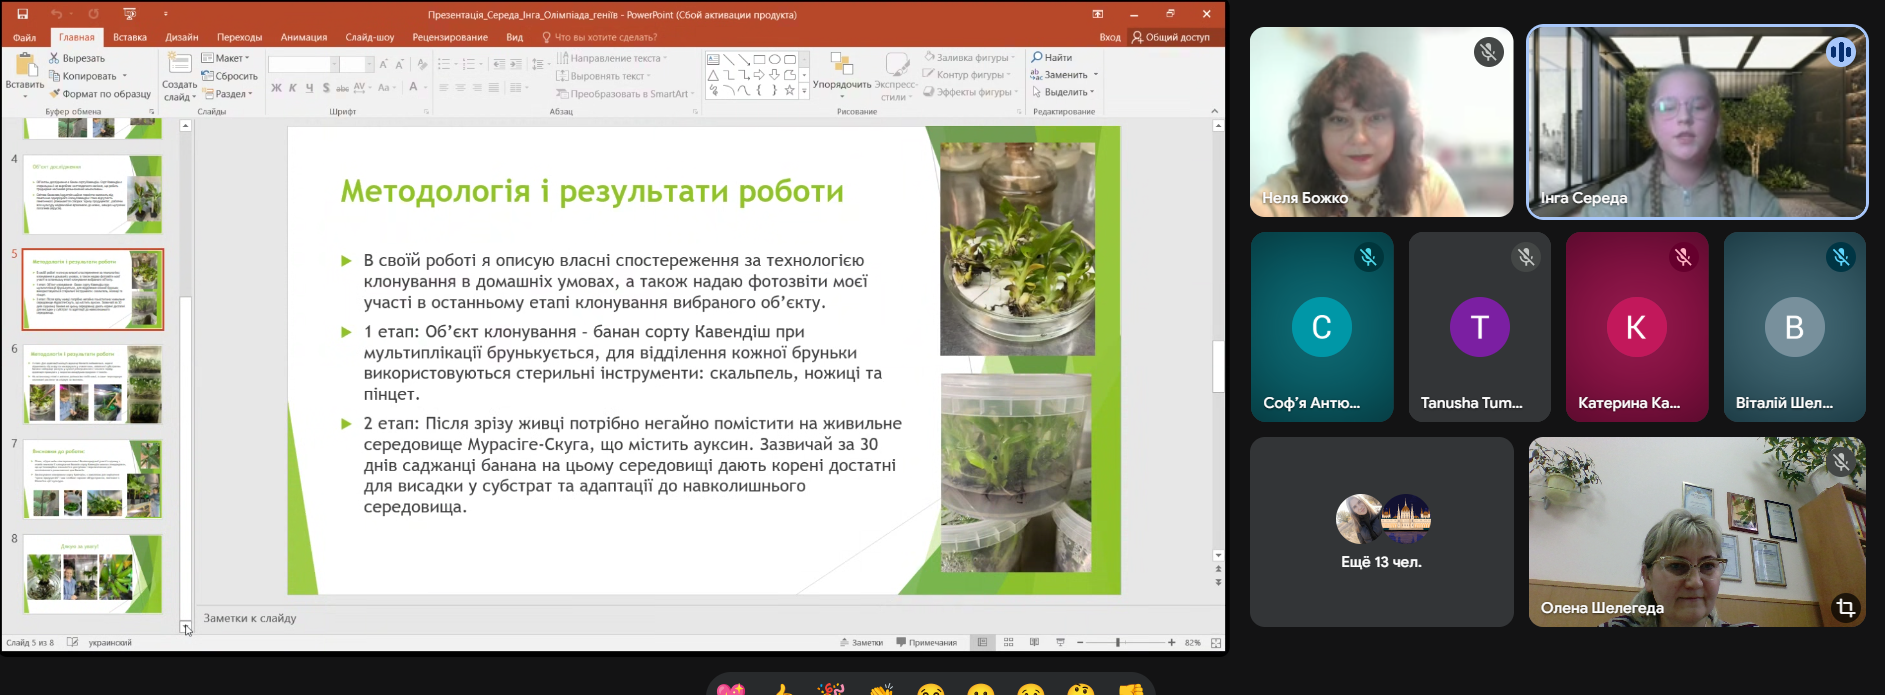Click the Save icon in the title bar
This screenshot has height=695, width=1885.
tap(22, 14)
